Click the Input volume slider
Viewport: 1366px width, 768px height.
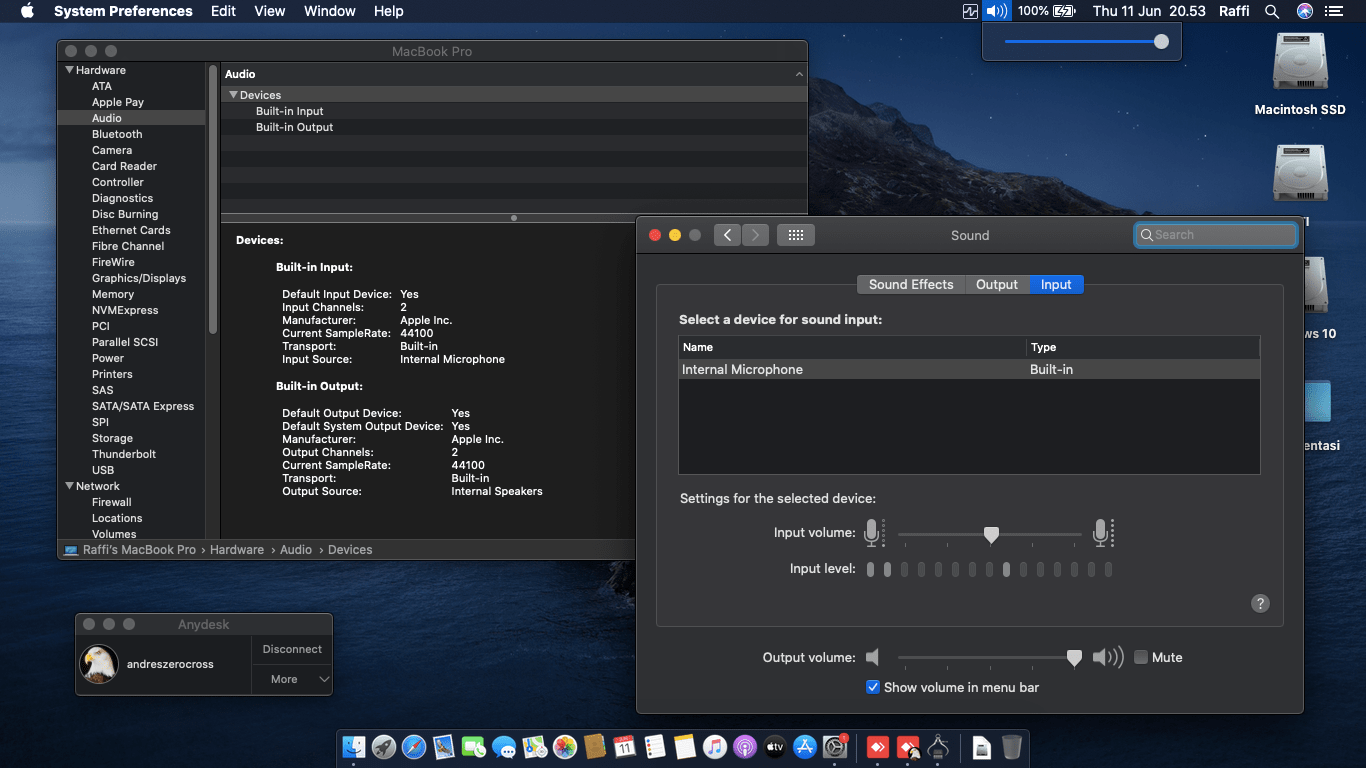[x=990, y=535]
